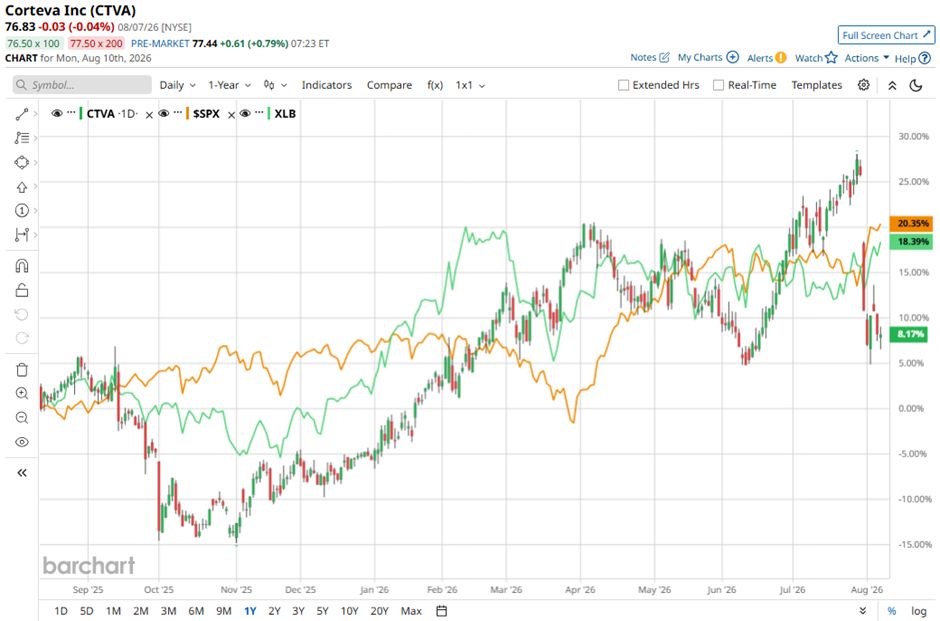
Task: Select the shapes polygon tool
Action: point(22,162)
